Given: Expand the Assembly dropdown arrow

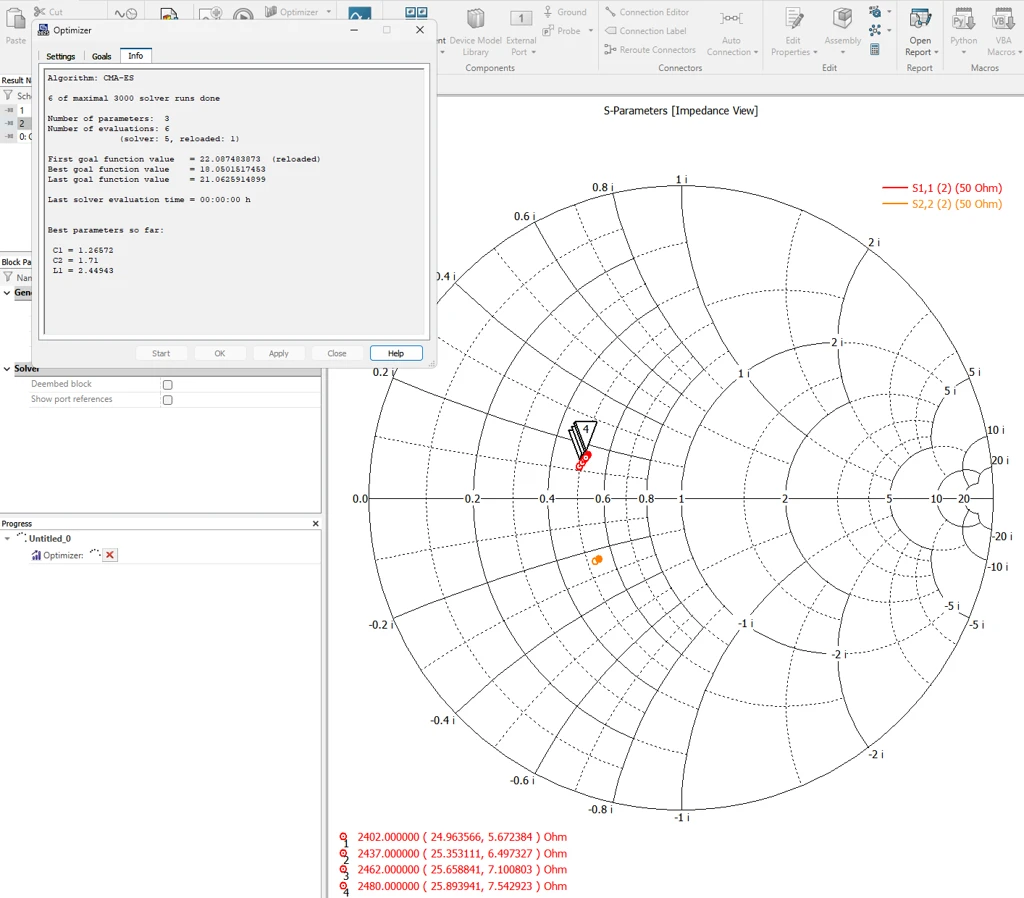Looking at the screenshot, I should tap(842, 53).
